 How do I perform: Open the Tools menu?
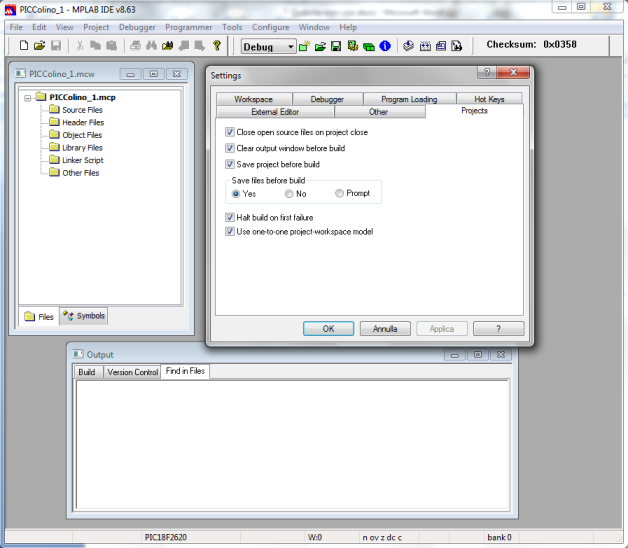(x=232, y=27)
